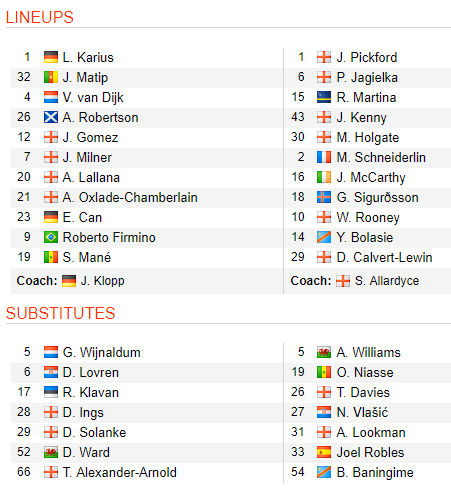Screen dimensions: 451x492
Task: Click the Brazil flag next to Roberto Firmino
Action: coord(51,237)
